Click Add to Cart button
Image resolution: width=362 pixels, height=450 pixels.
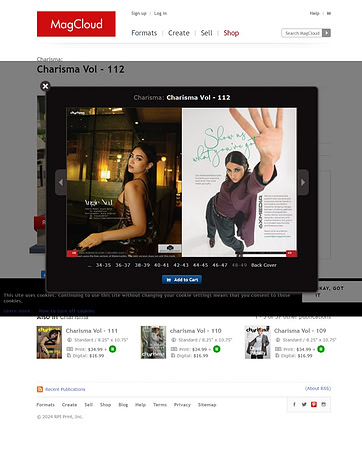point(182,280)
